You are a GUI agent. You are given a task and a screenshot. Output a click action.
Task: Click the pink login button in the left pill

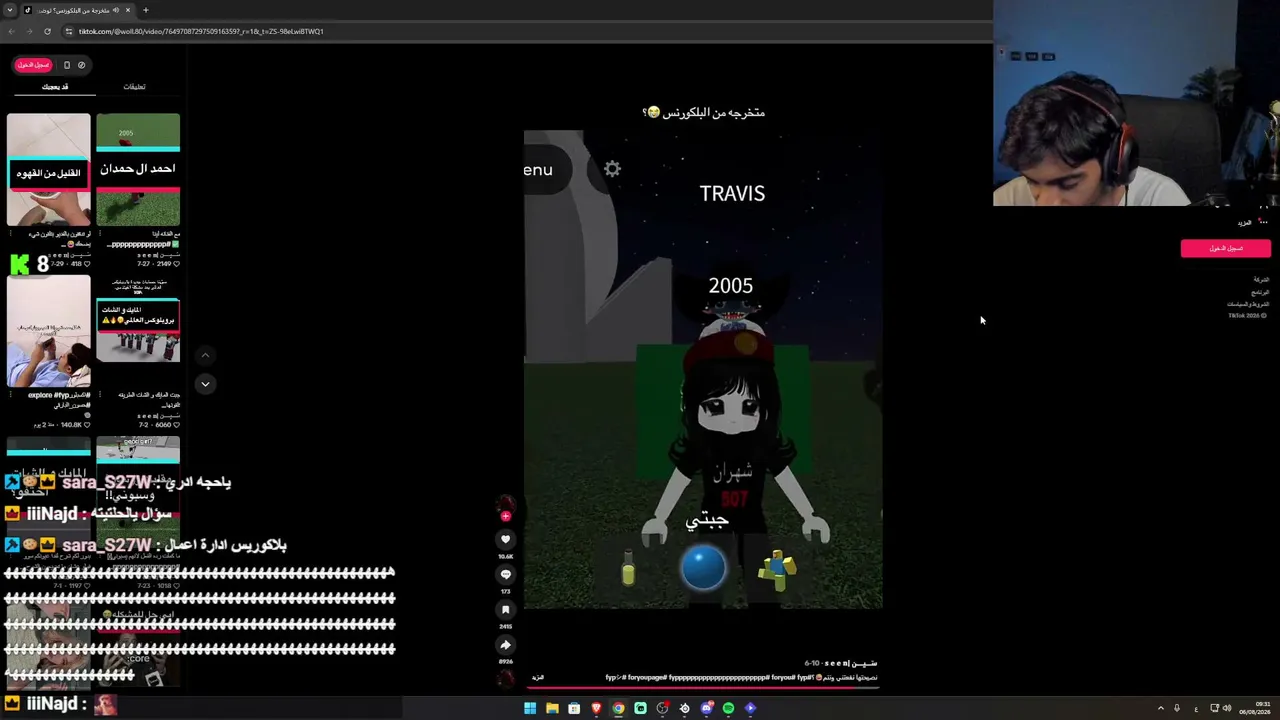[33, 65]
